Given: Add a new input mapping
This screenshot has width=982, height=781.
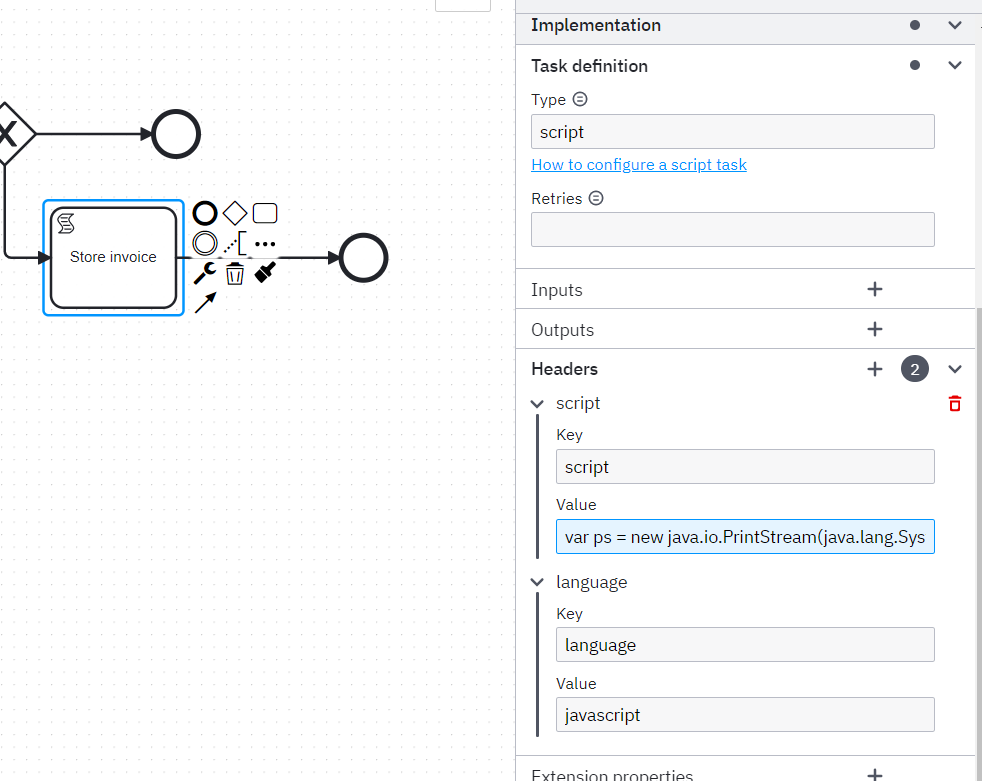Looking at the screenshot, I should click(x=875, y=289).
